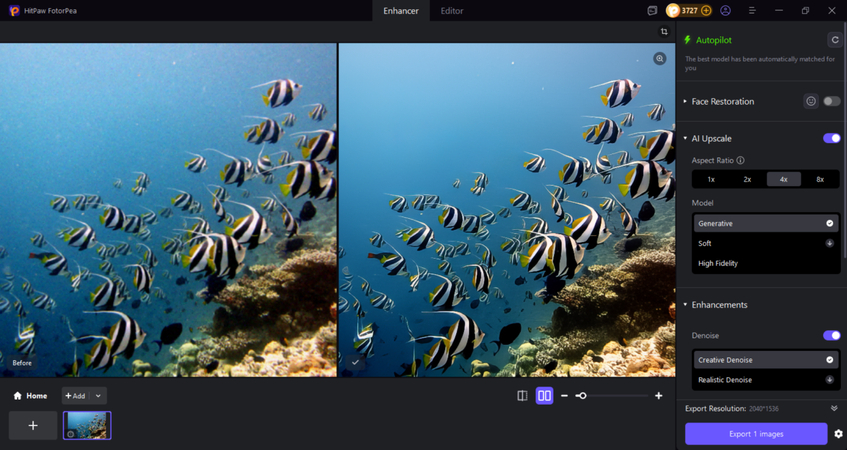This screenshot has height=450, width=847.
Task: Select the crop tool icon
Action: tap(664, 32)
